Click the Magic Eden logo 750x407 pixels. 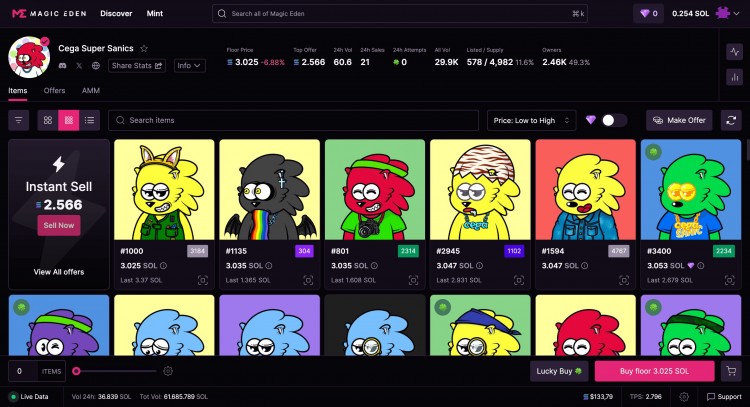point(49,13)
